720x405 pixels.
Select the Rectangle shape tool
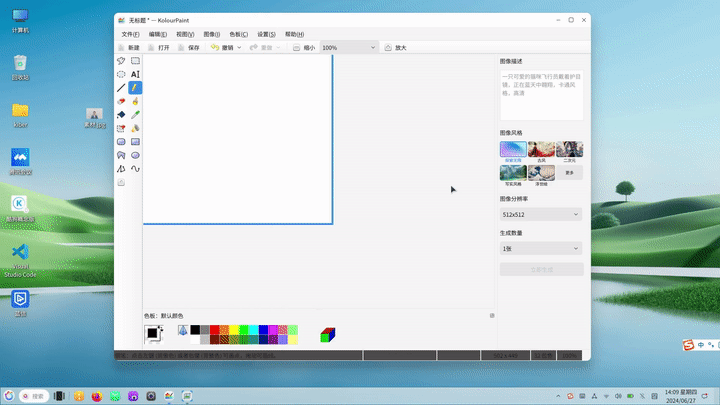[135, 142]
